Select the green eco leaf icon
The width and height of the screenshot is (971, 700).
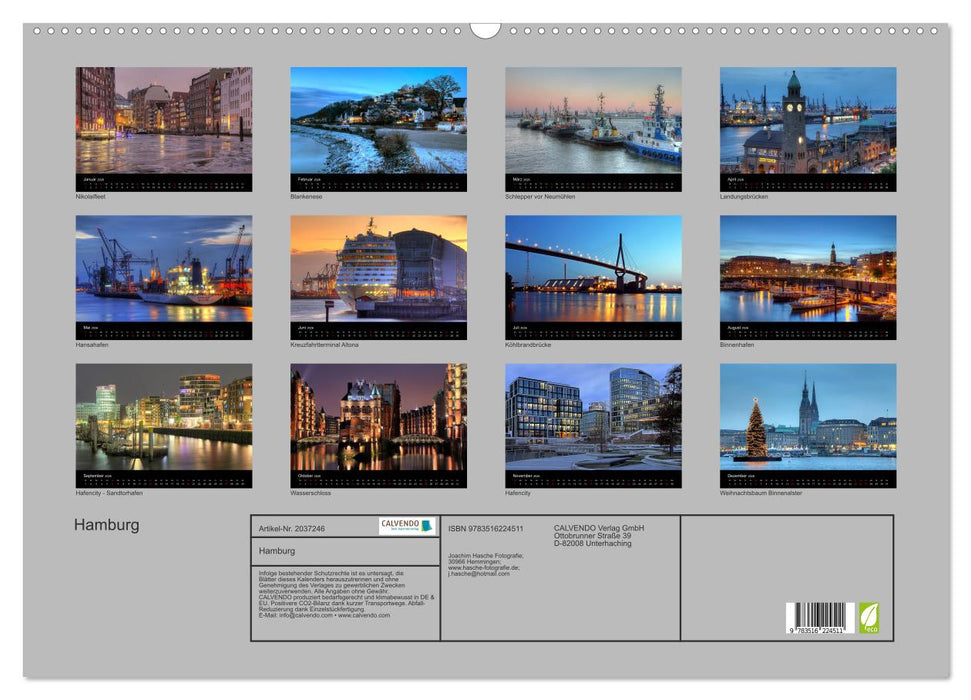coord(870,618)
